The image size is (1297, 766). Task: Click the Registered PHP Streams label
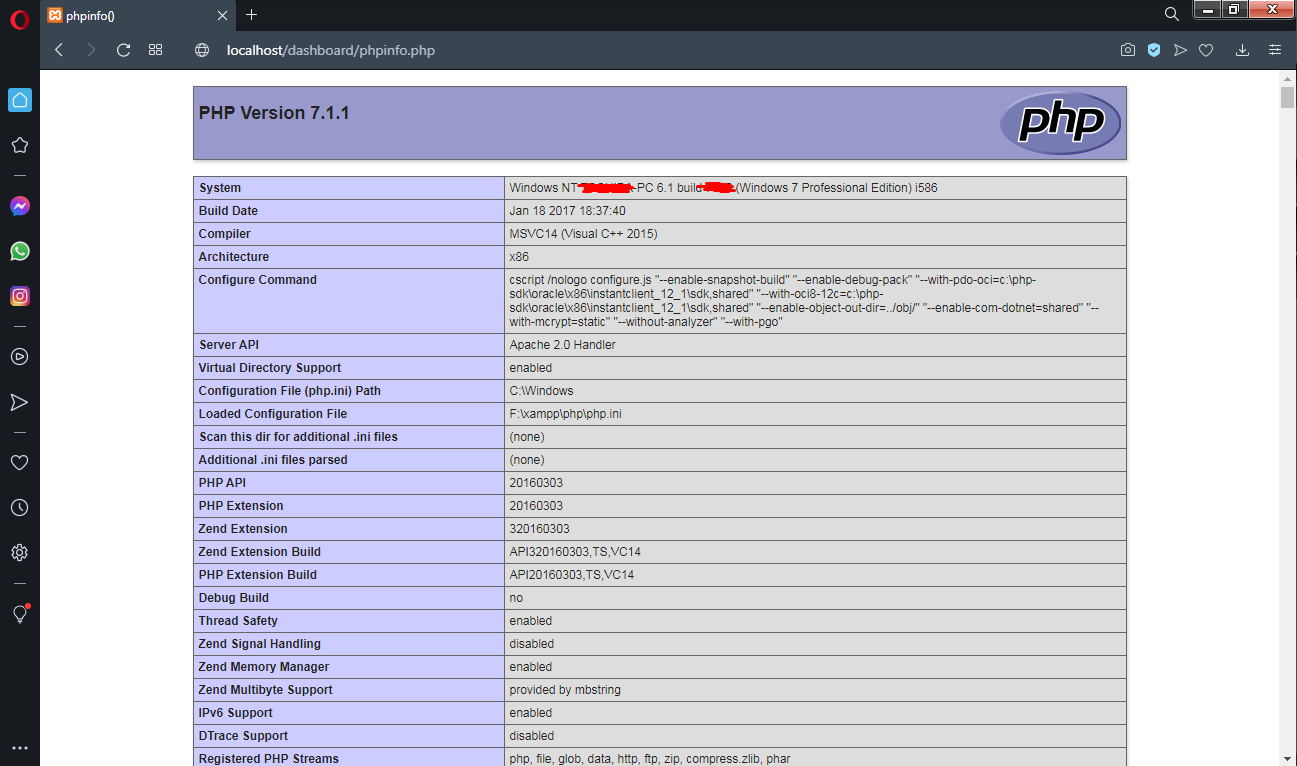click(x=269, y=758)
